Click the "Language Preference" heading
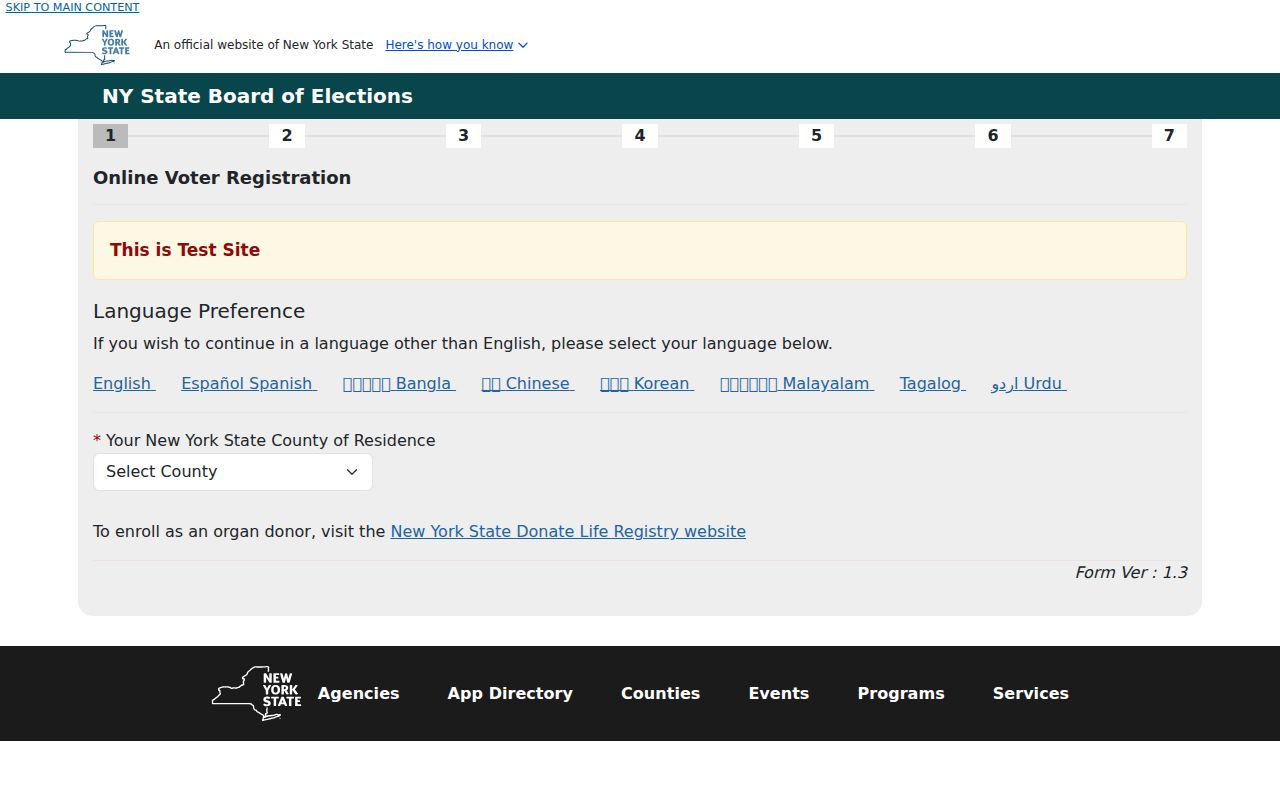 click(199, 311)
